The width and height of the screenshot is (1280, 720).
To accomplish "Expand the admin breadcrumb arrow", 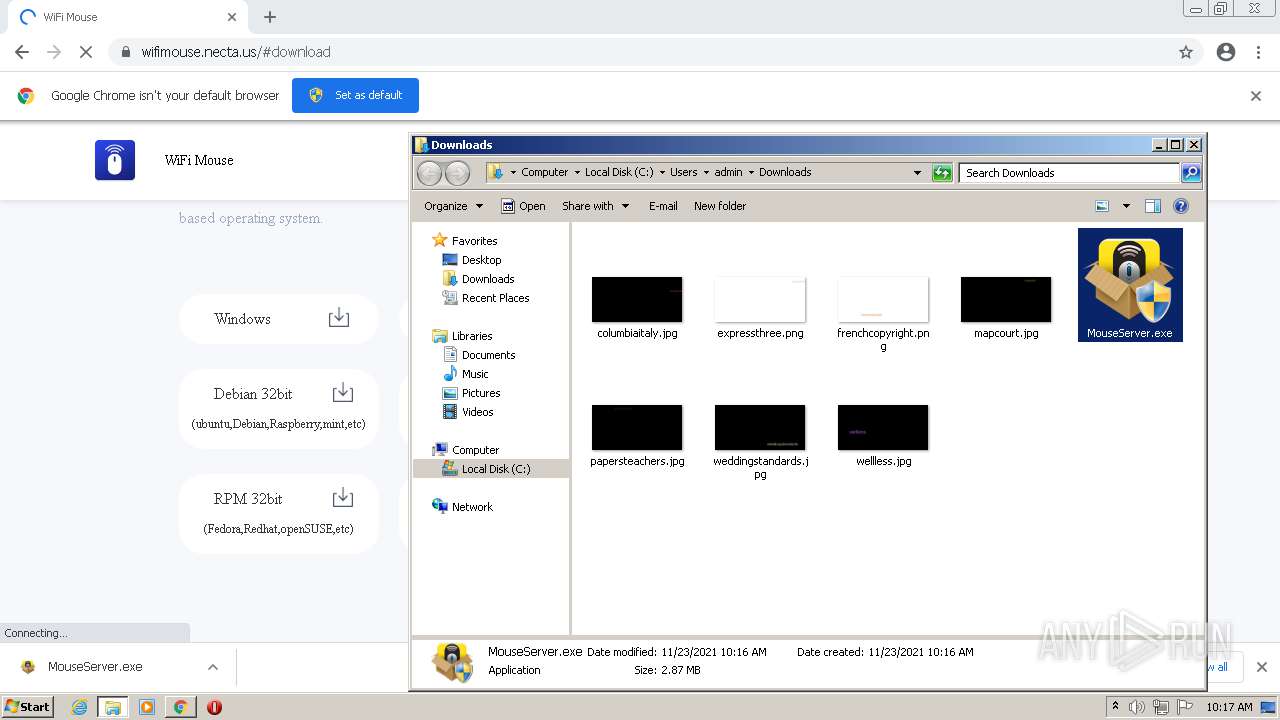I will (x=751, y=172).
